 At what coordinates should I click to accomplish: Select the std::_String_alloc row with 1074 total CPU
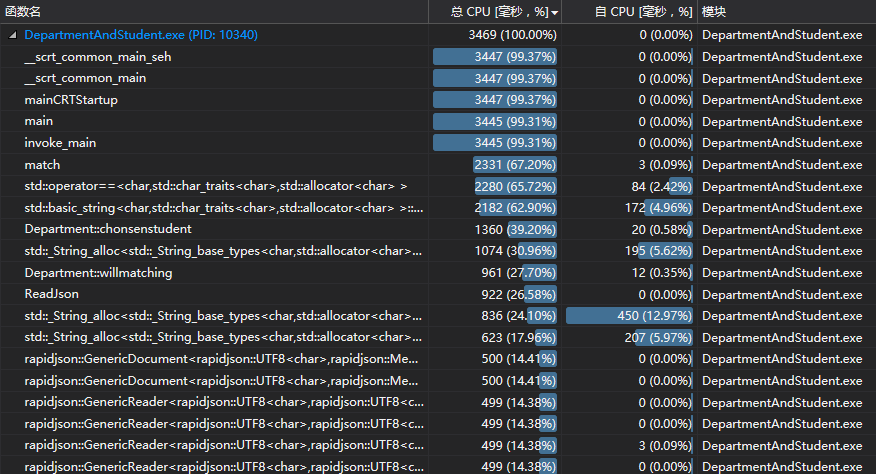(x=438, y=251)
